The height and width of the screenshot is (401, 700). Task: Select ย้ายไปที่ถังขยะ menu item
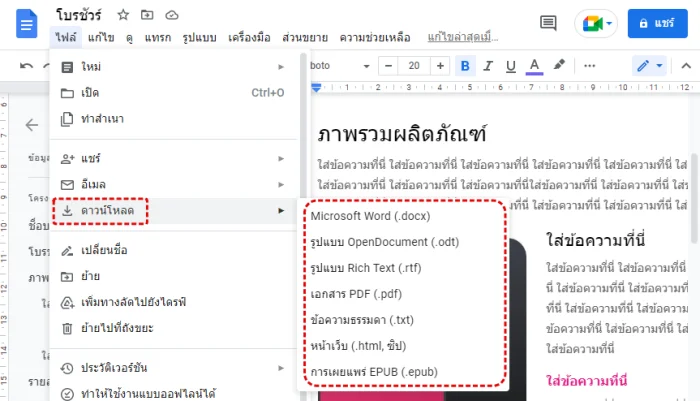pyautogui.click(x=173, y=328)
